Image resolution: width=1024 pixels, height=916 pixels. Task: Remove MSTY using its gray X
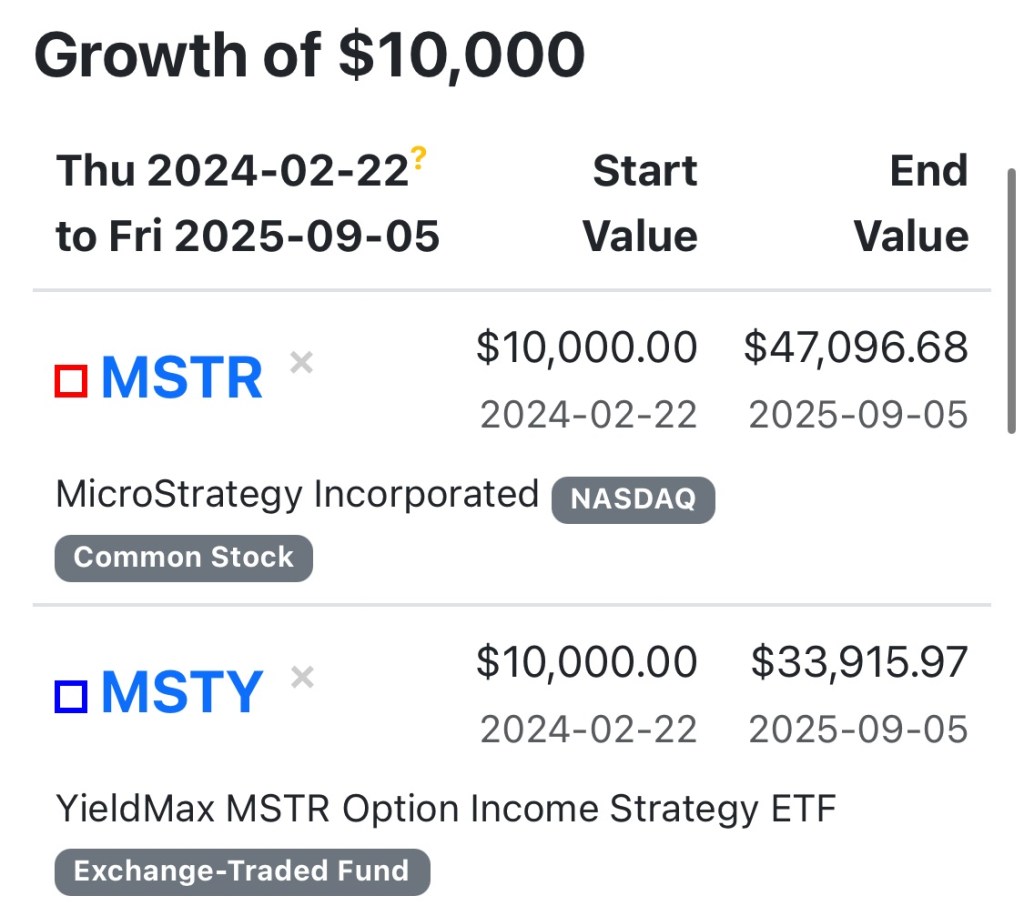(x=301, y=678)
